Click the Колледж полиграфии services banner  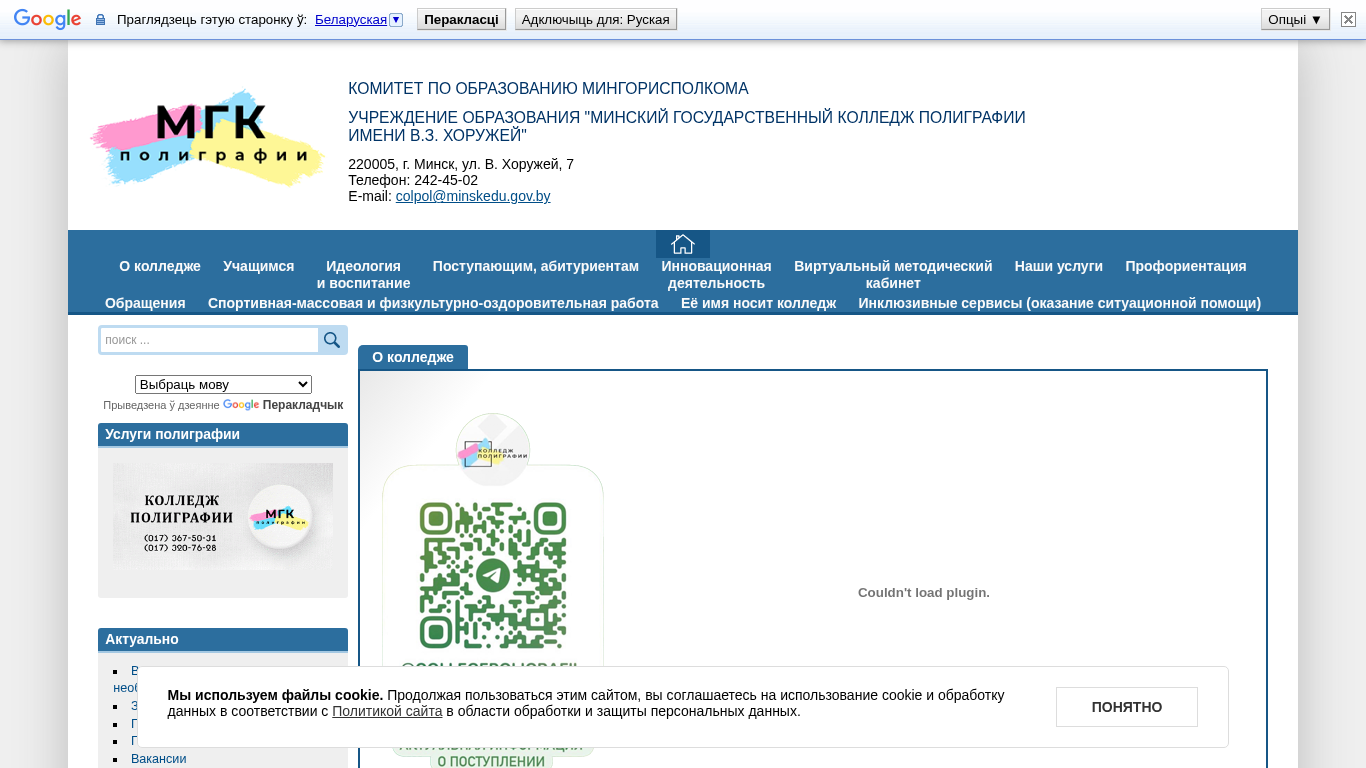[x=223, y=515]
